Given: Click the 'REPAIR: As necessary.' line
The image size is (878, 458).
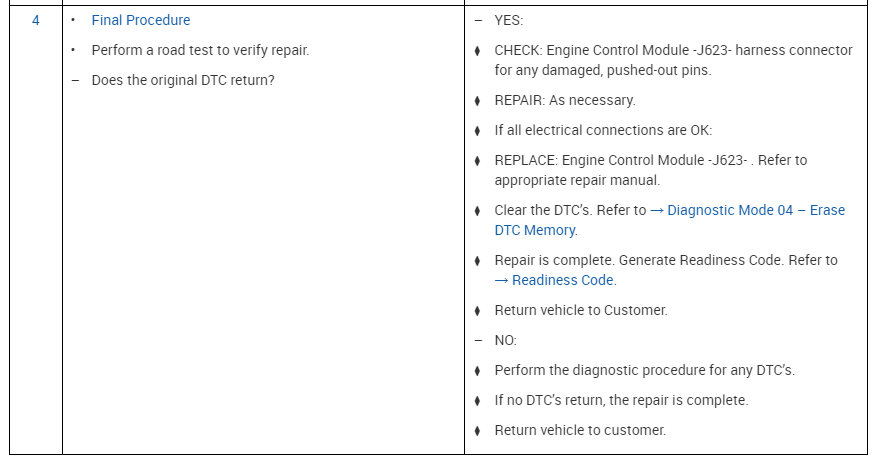Looking at the screenshot, I should tap(565, 100).
